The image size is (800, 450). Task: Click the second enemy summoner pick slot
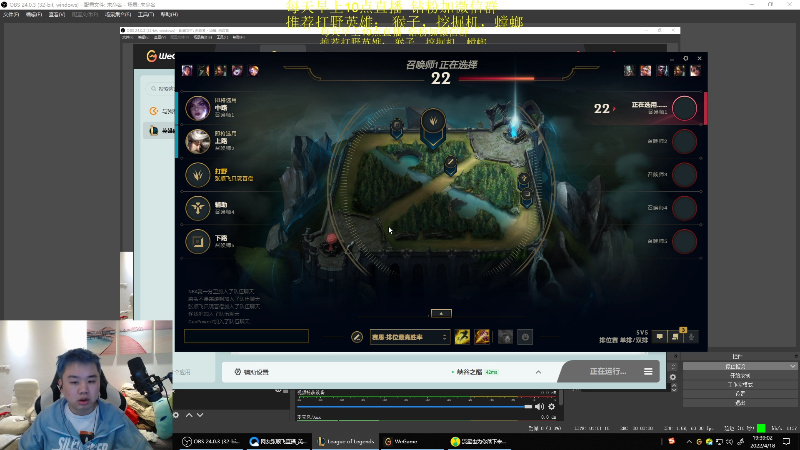point(684,141)
